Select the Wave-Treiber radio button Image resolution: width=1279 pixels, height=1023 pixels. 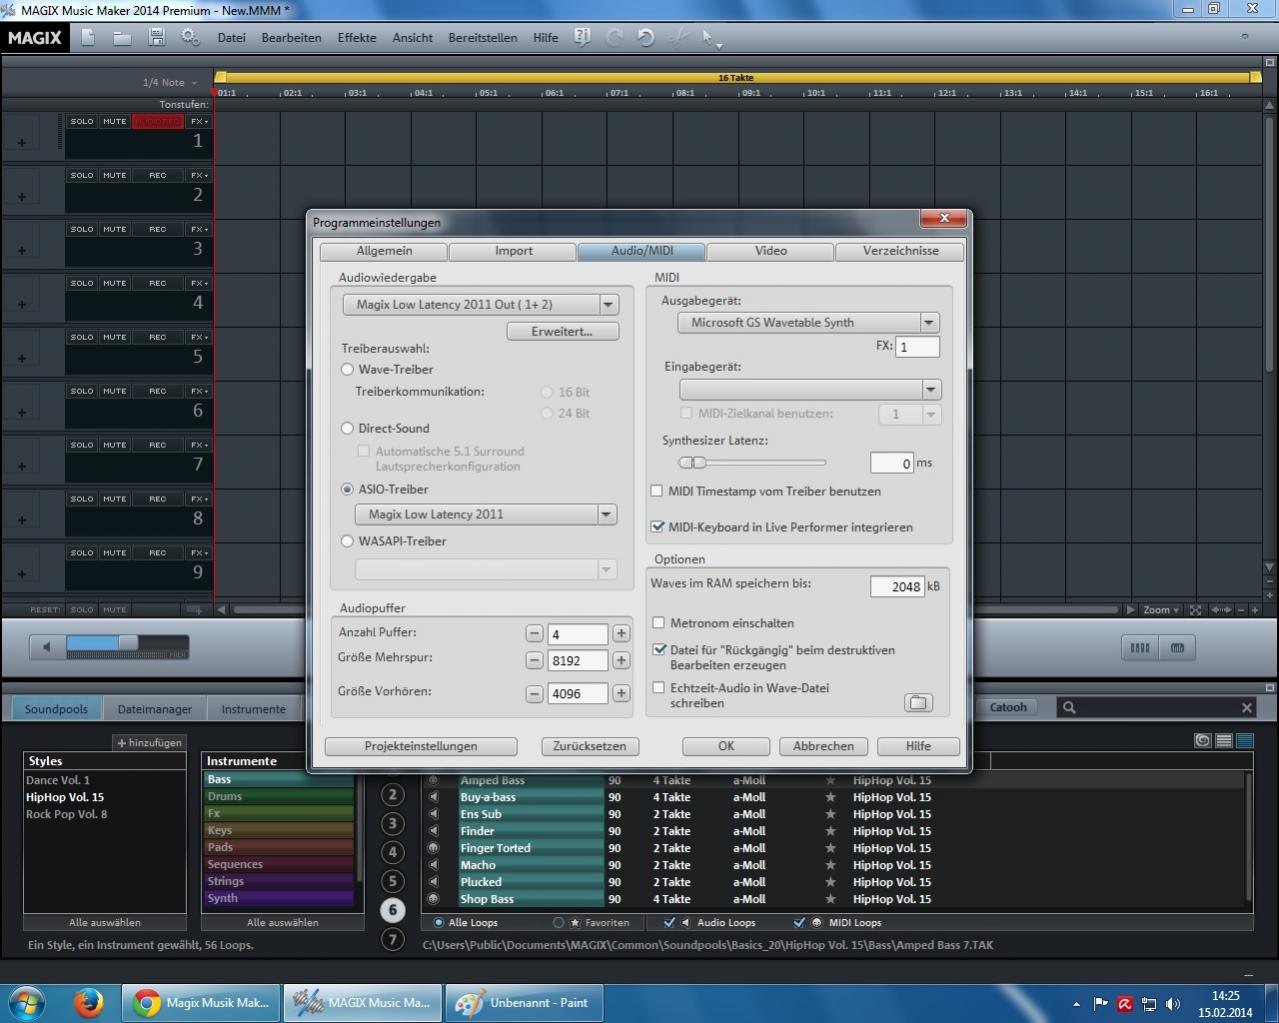coord(348,369)
